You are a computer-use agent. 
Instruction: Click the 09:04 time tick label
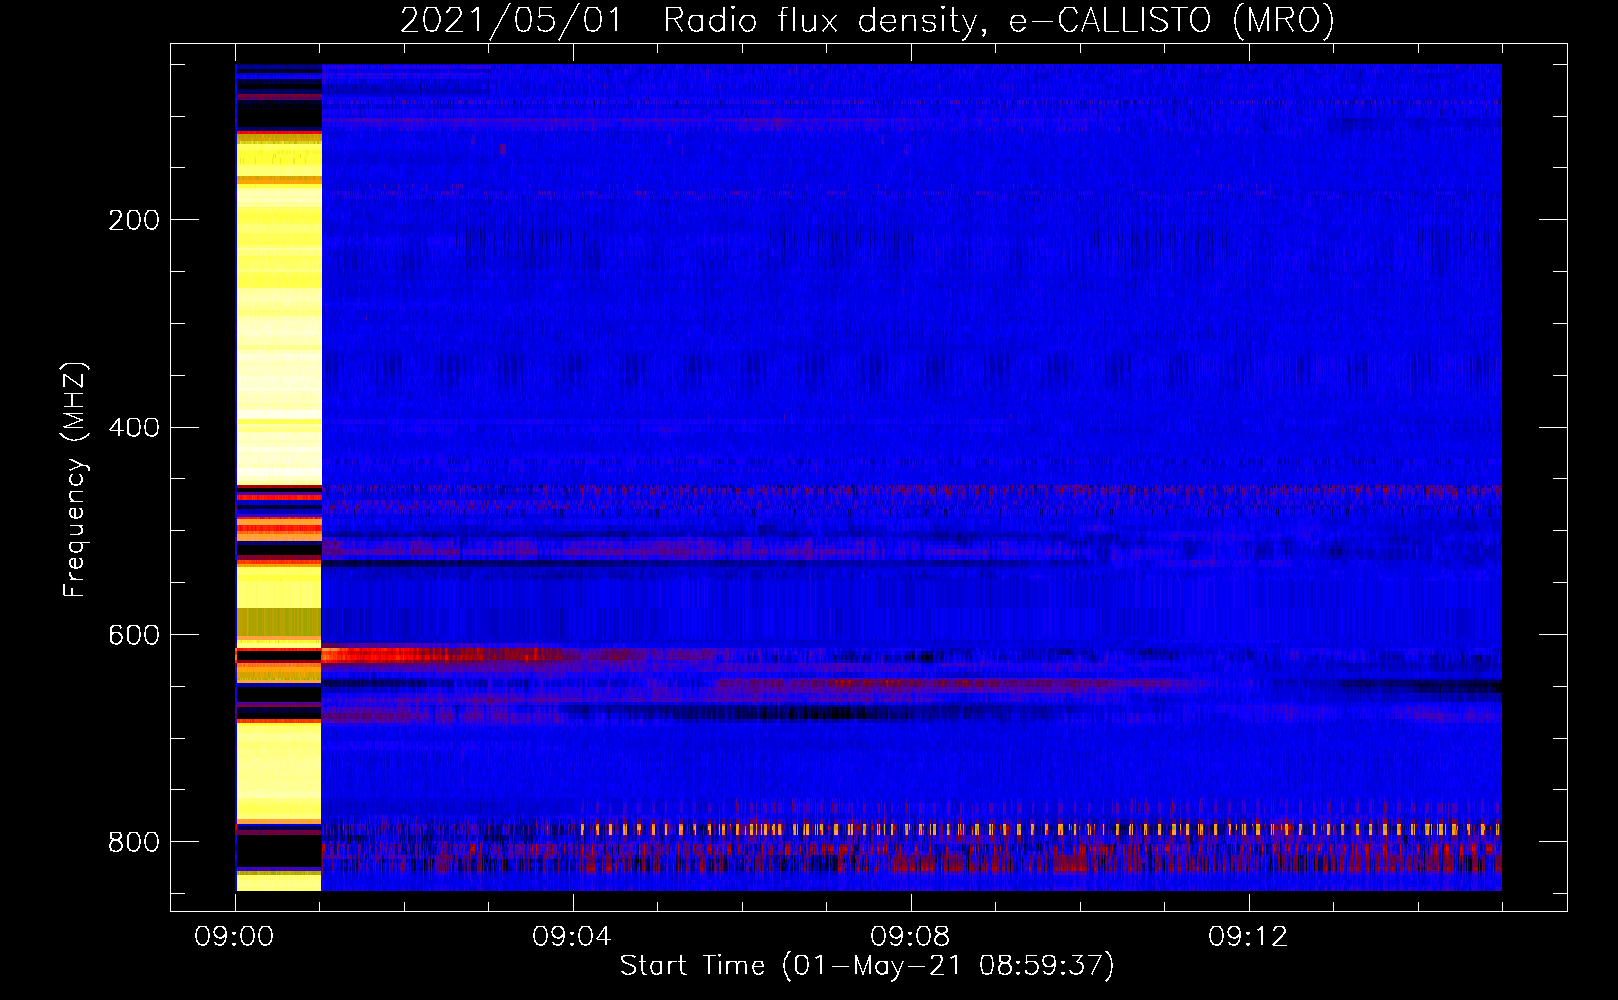(573, 937)
